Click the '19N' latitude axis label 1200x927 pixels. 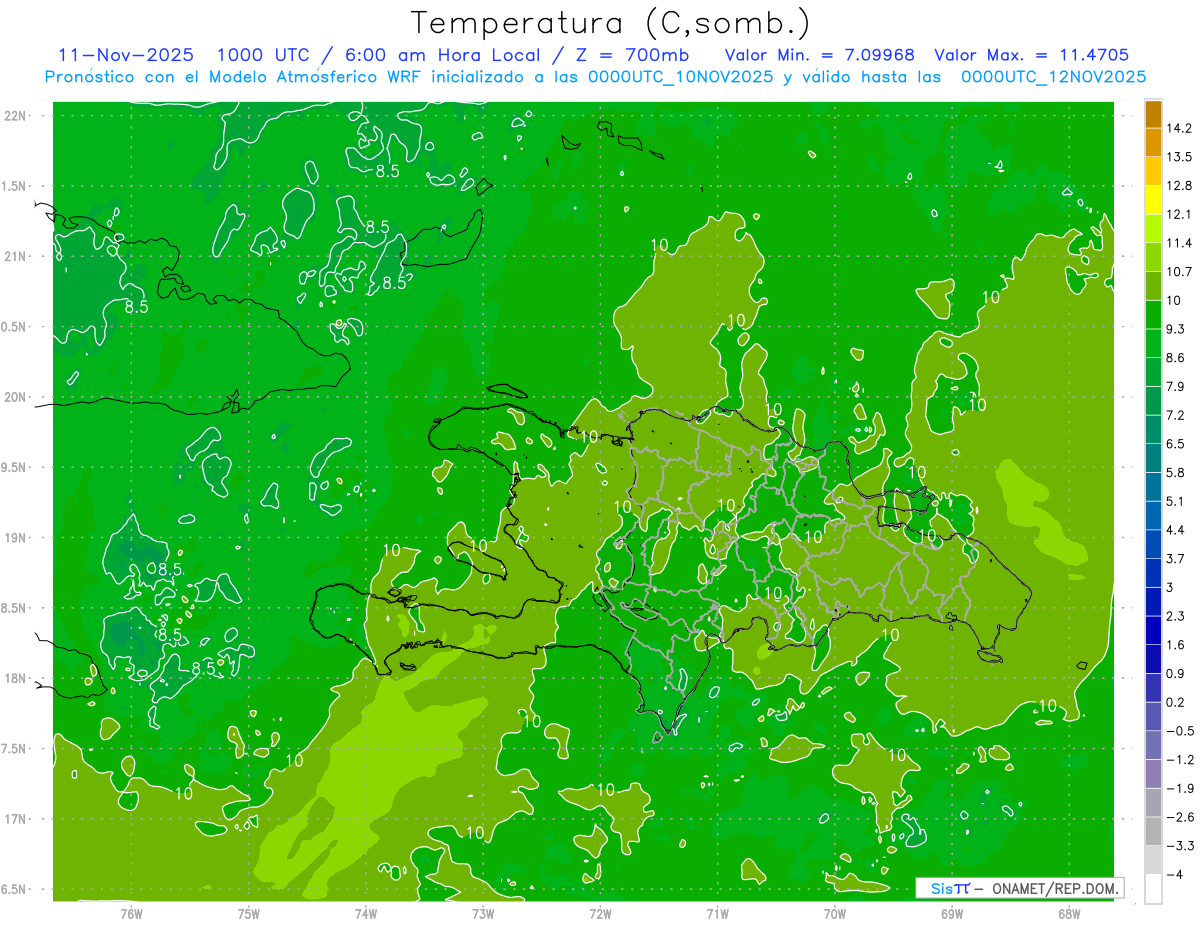[15, 538]
